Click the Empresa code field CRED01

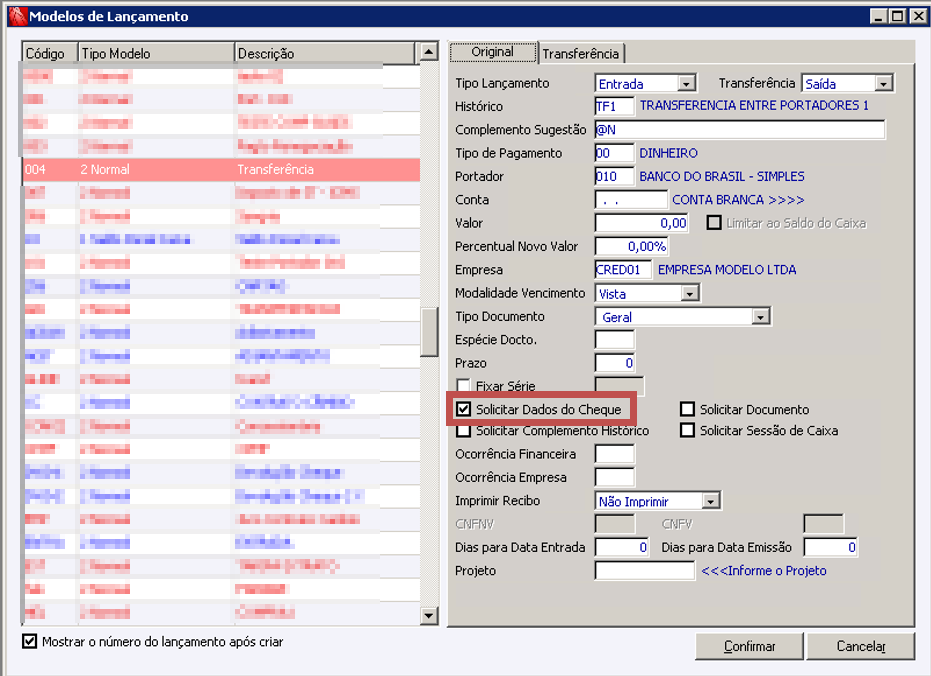click(623, 269)
